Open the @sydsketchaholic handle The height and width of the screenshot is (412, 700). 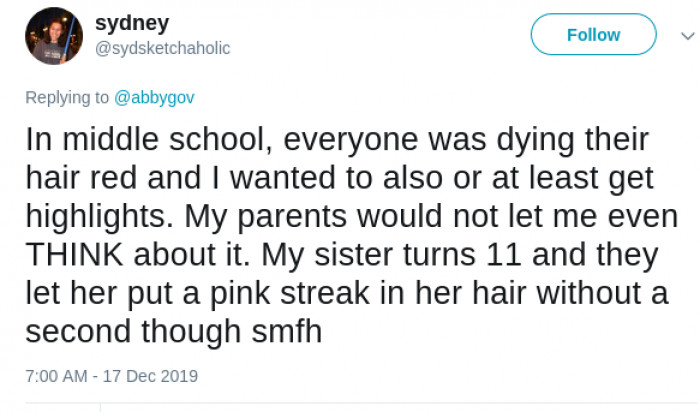162,48
